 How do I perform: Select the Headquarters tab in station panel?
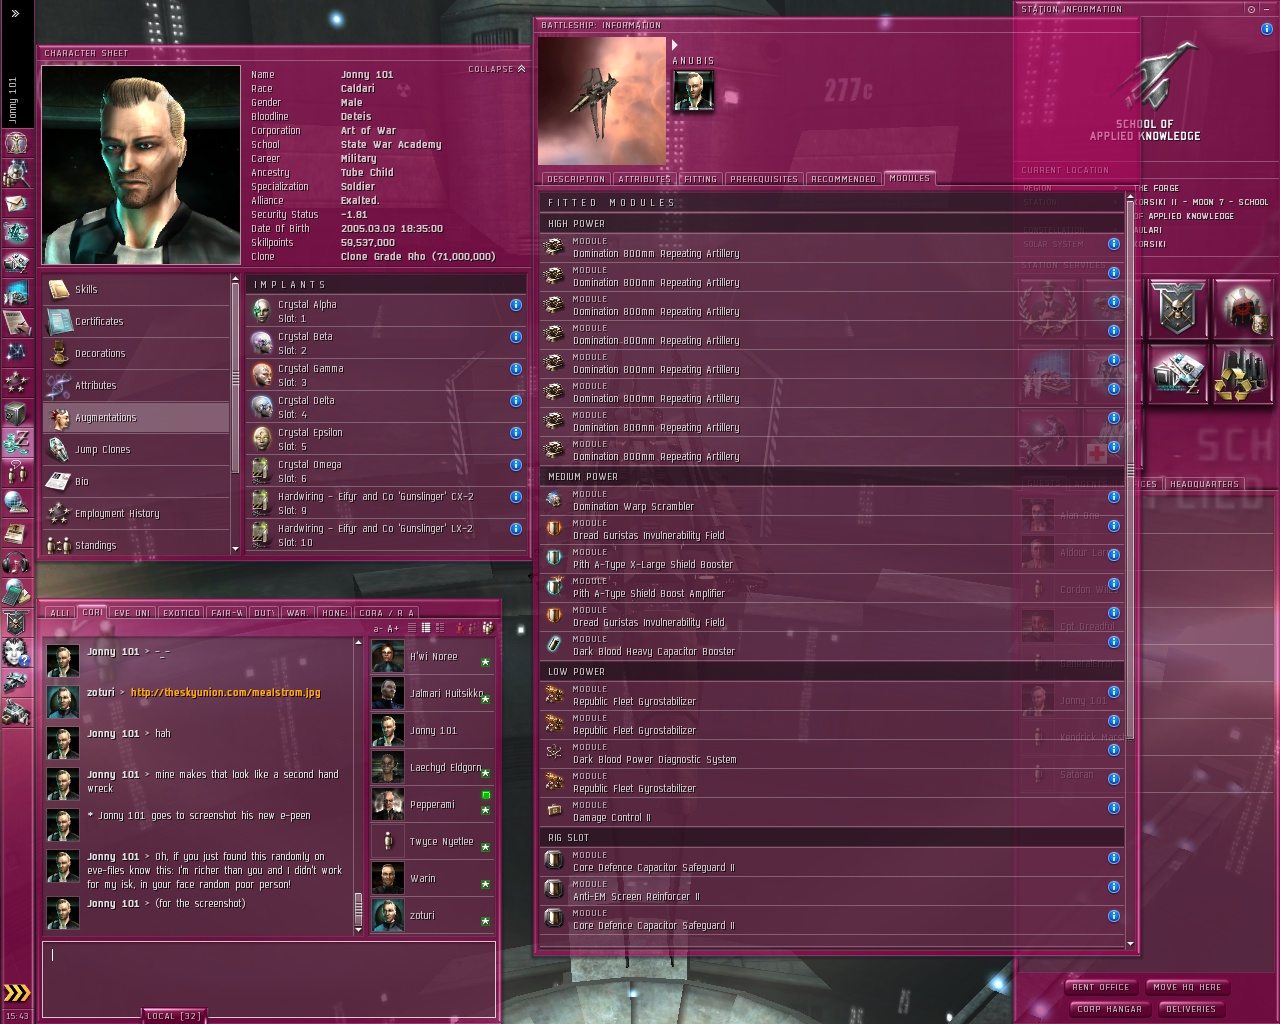coord(1204,484)
